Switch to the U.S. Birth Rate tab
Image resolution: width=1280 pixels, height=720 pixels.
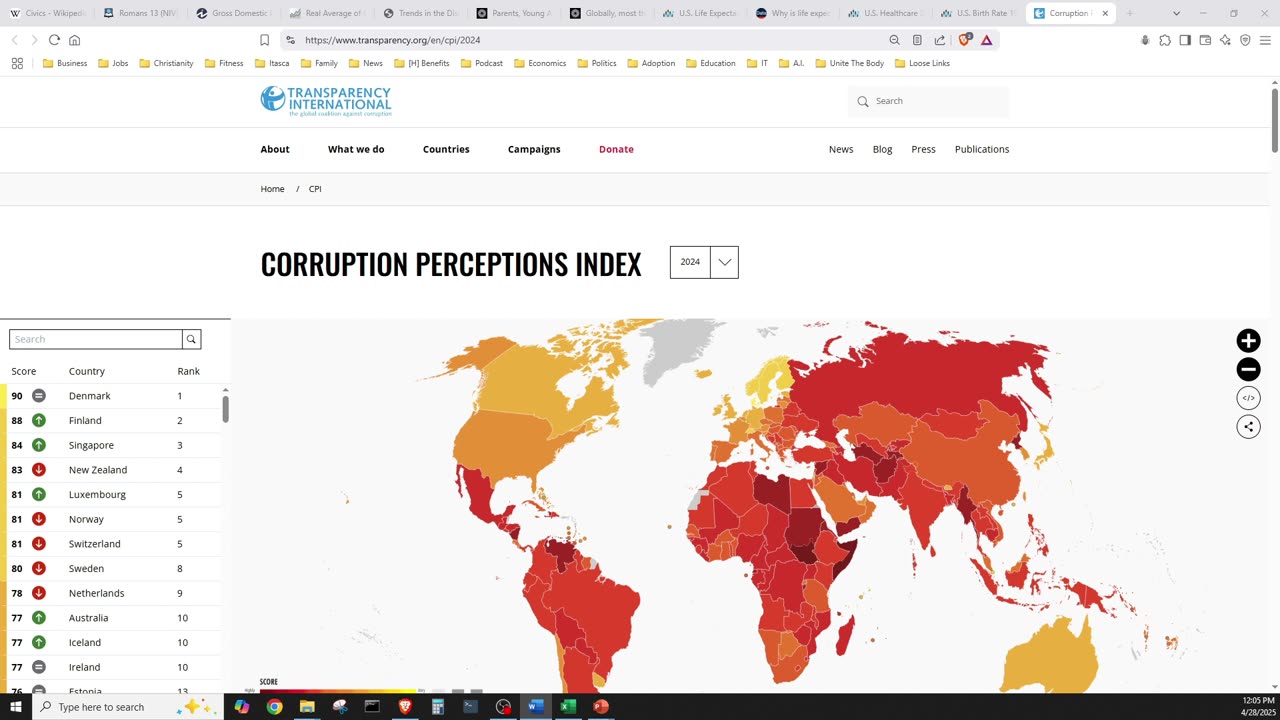point(976,13)
